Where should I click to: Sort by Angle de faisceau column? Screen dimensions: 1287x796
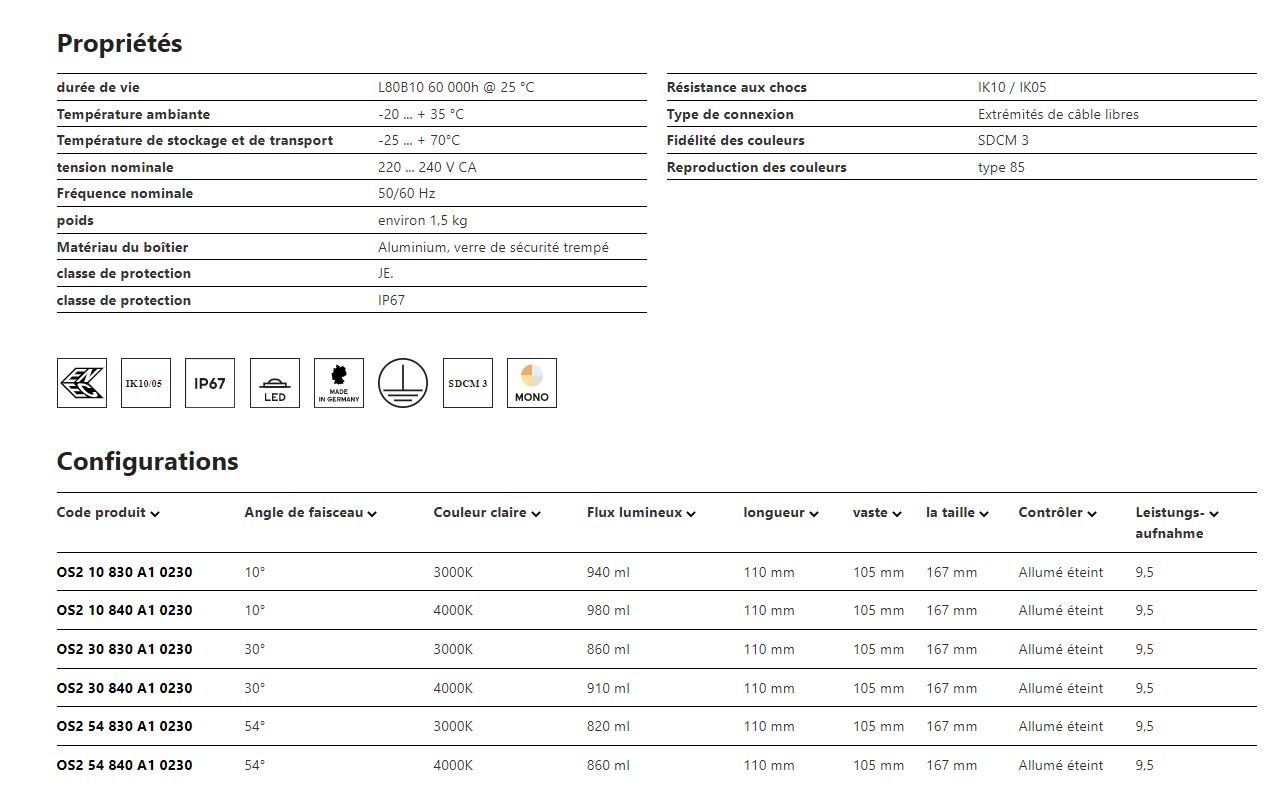[x=310, y=513]
